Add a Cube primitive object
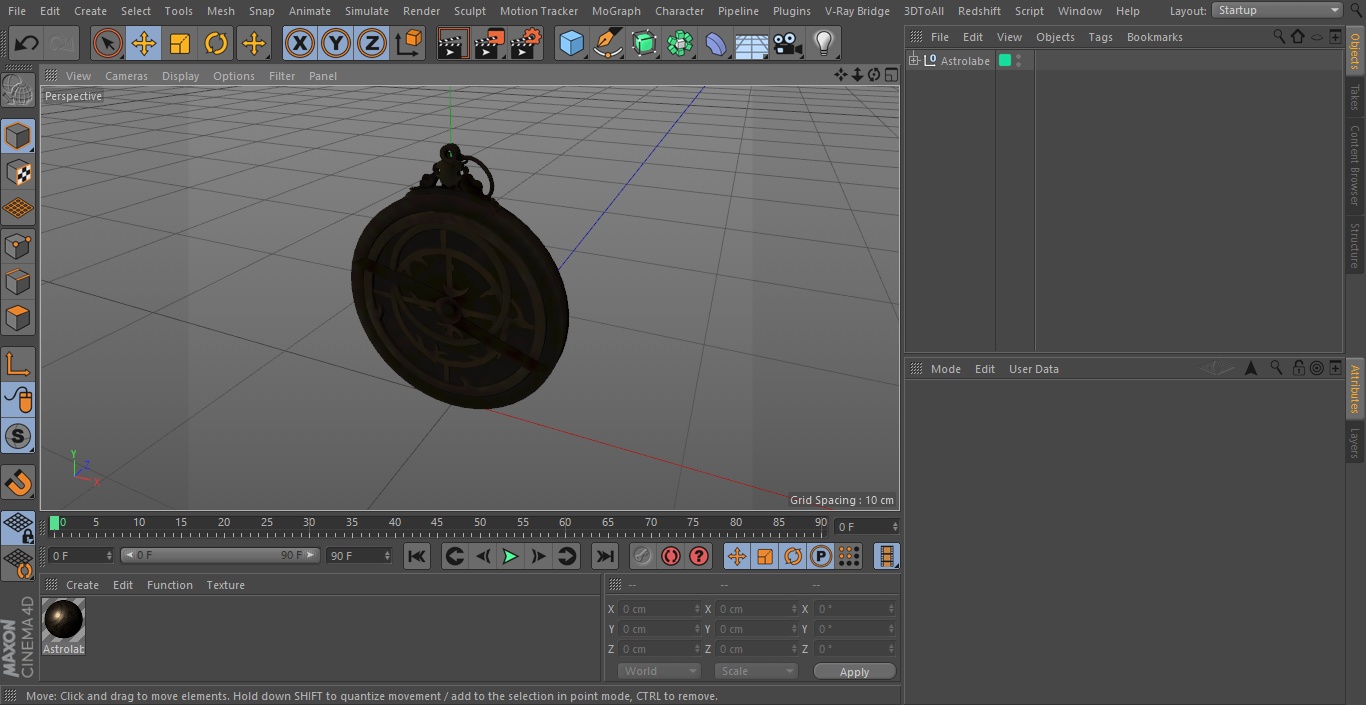 pyautogui.click(x=572, y=43)
